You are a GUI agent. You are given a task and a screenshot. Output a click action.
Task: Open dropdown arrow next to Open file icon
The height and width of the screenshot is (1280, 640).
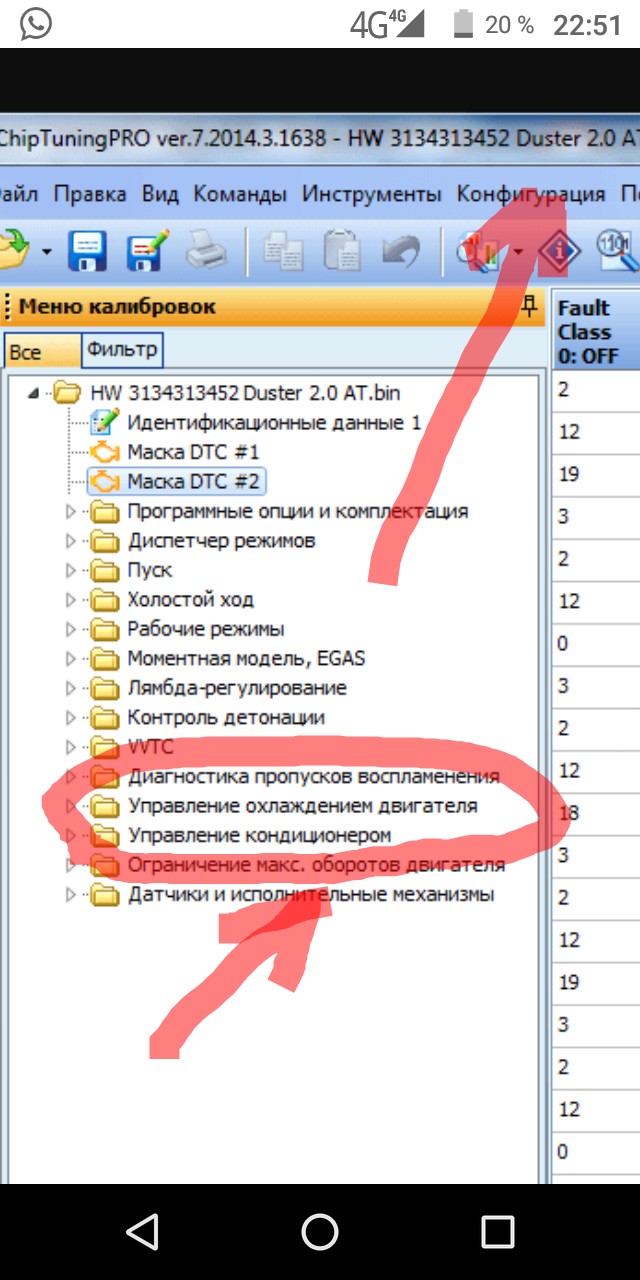46,252
